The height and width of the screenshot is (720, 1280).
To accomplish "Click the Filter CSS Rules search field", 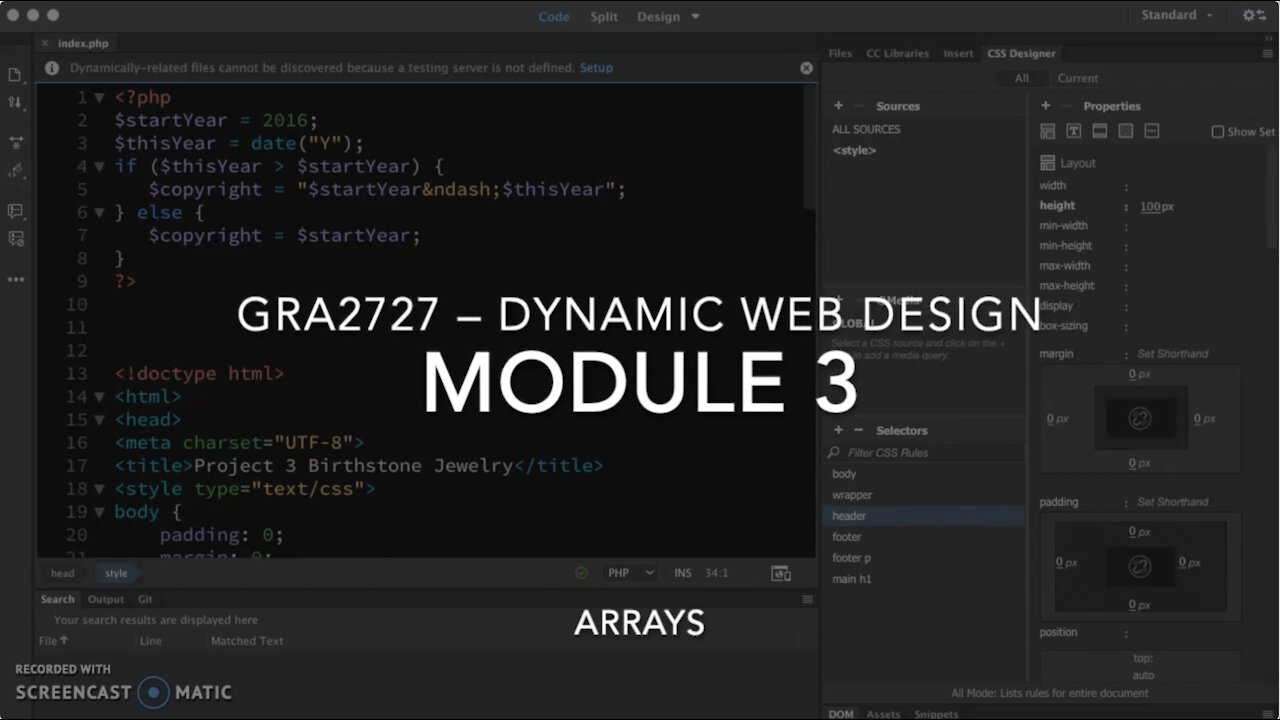I will [925, 453].
